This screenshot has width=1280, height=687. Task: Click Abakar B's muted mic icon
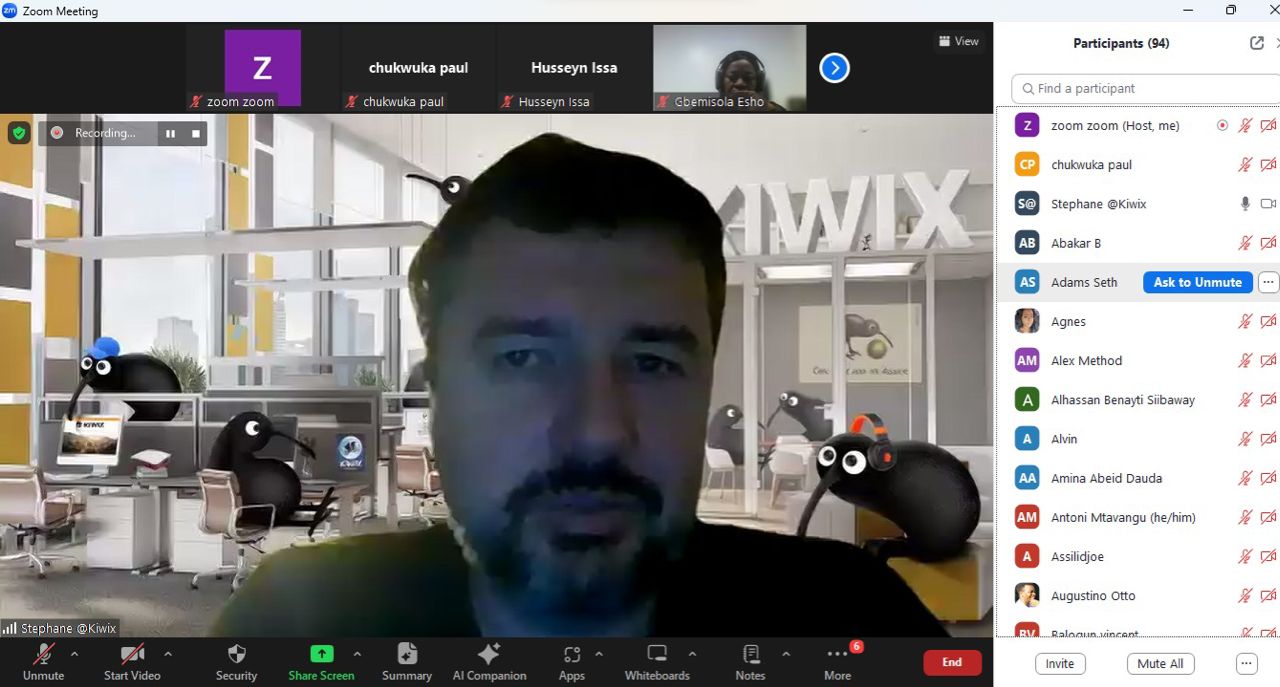[1245, 243]
